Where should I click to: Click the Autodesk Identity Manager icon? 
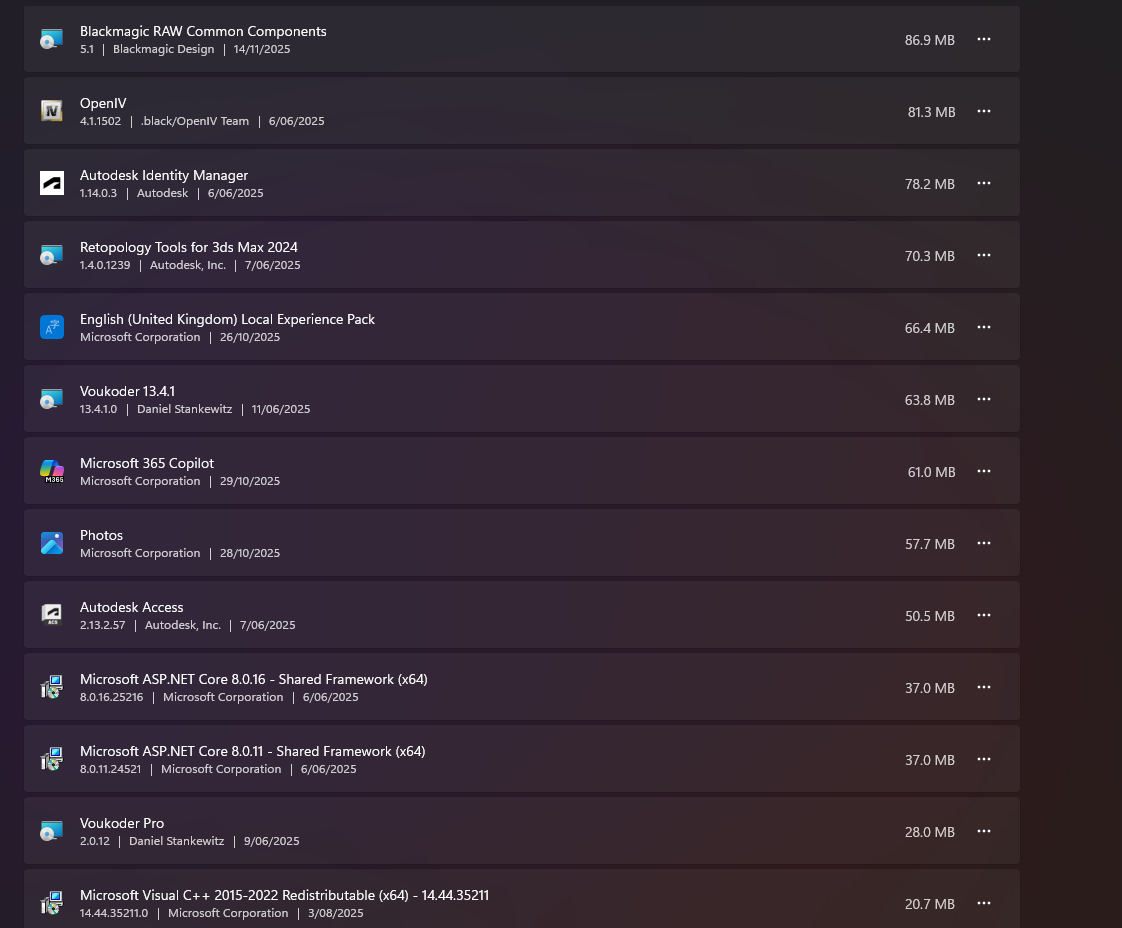[52, 183]
